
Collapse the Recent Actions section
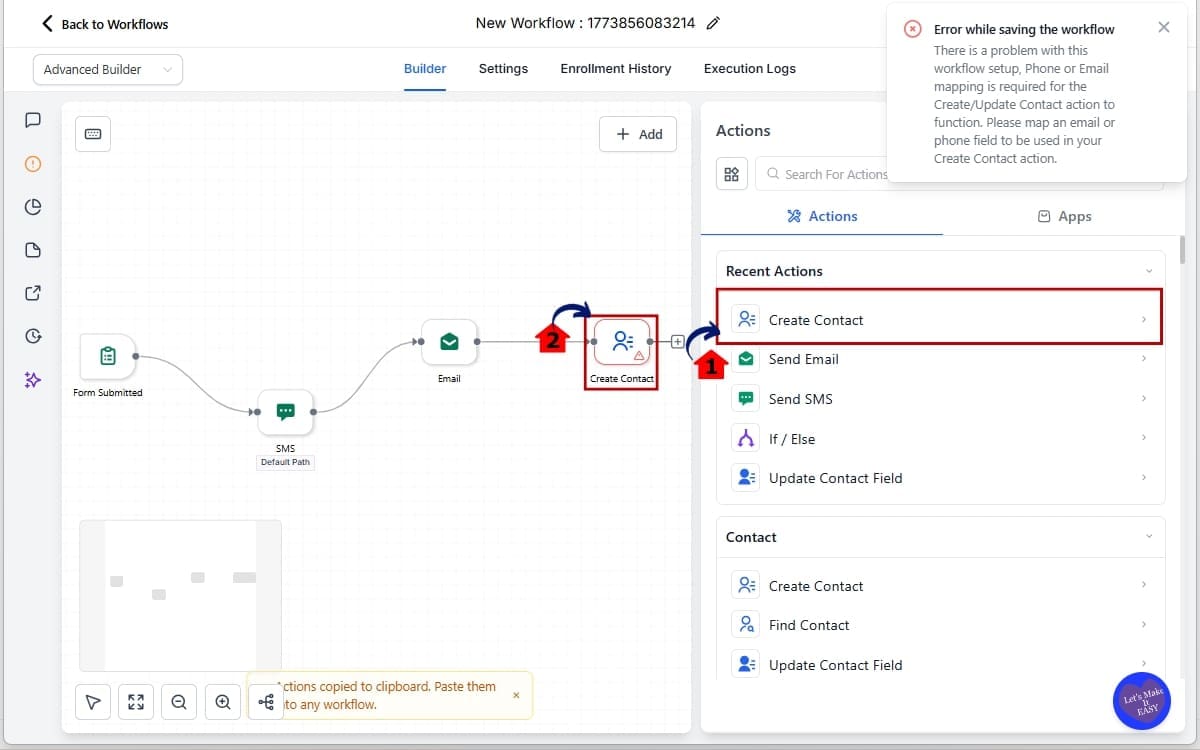click(1148, 270)
